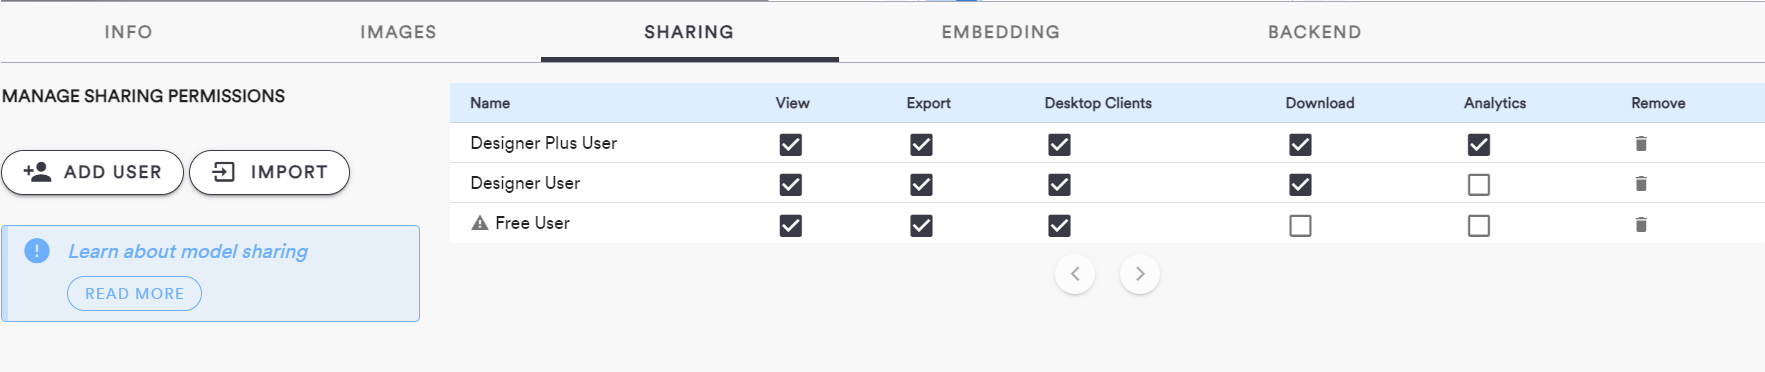Viewport: 1765px width, 372px height.
Task: Go to previous page with left chevron
Action: pyautogui.click(x=1075, y=274)
